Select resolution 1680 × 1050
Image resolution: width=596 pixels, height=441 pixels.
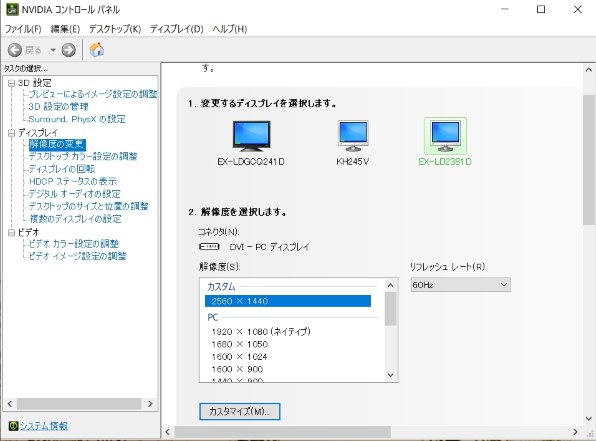pyautogui.click(x=239, y=344)
